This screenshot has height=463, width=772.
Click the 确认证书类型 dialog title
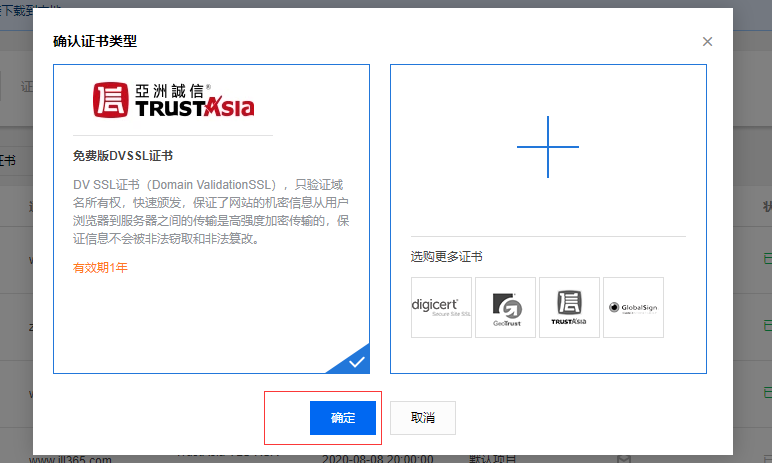95,41
